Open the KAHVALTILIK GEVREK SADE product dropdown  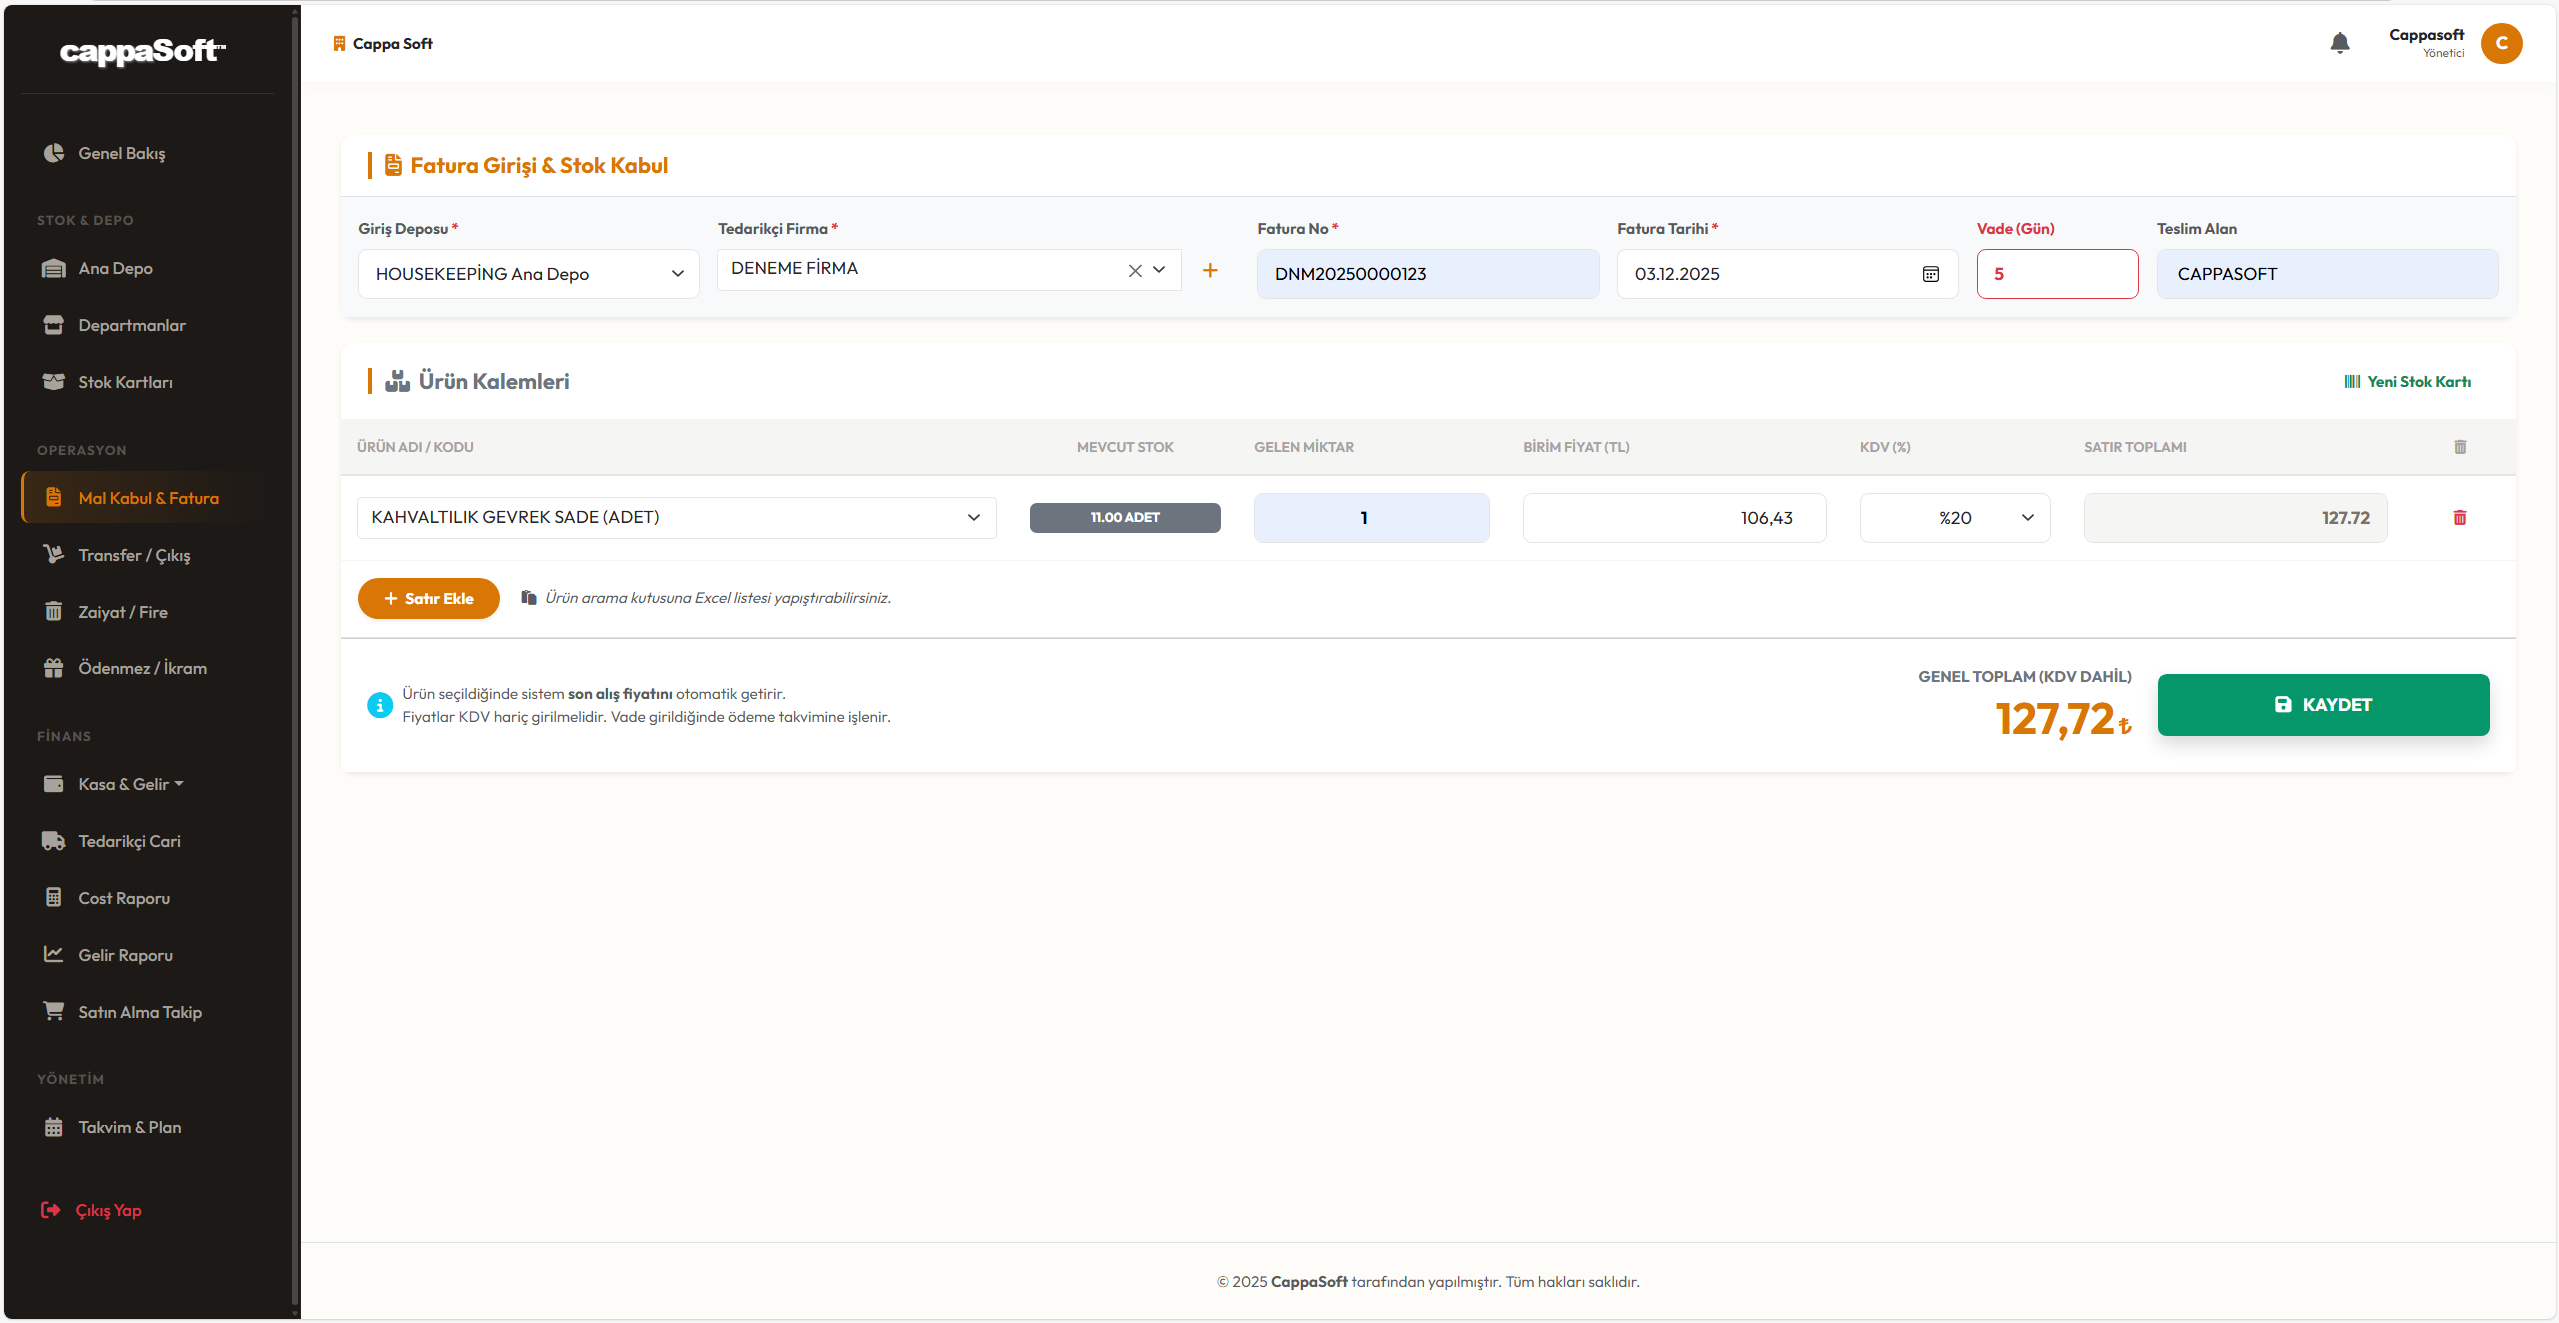click(676, 518)
